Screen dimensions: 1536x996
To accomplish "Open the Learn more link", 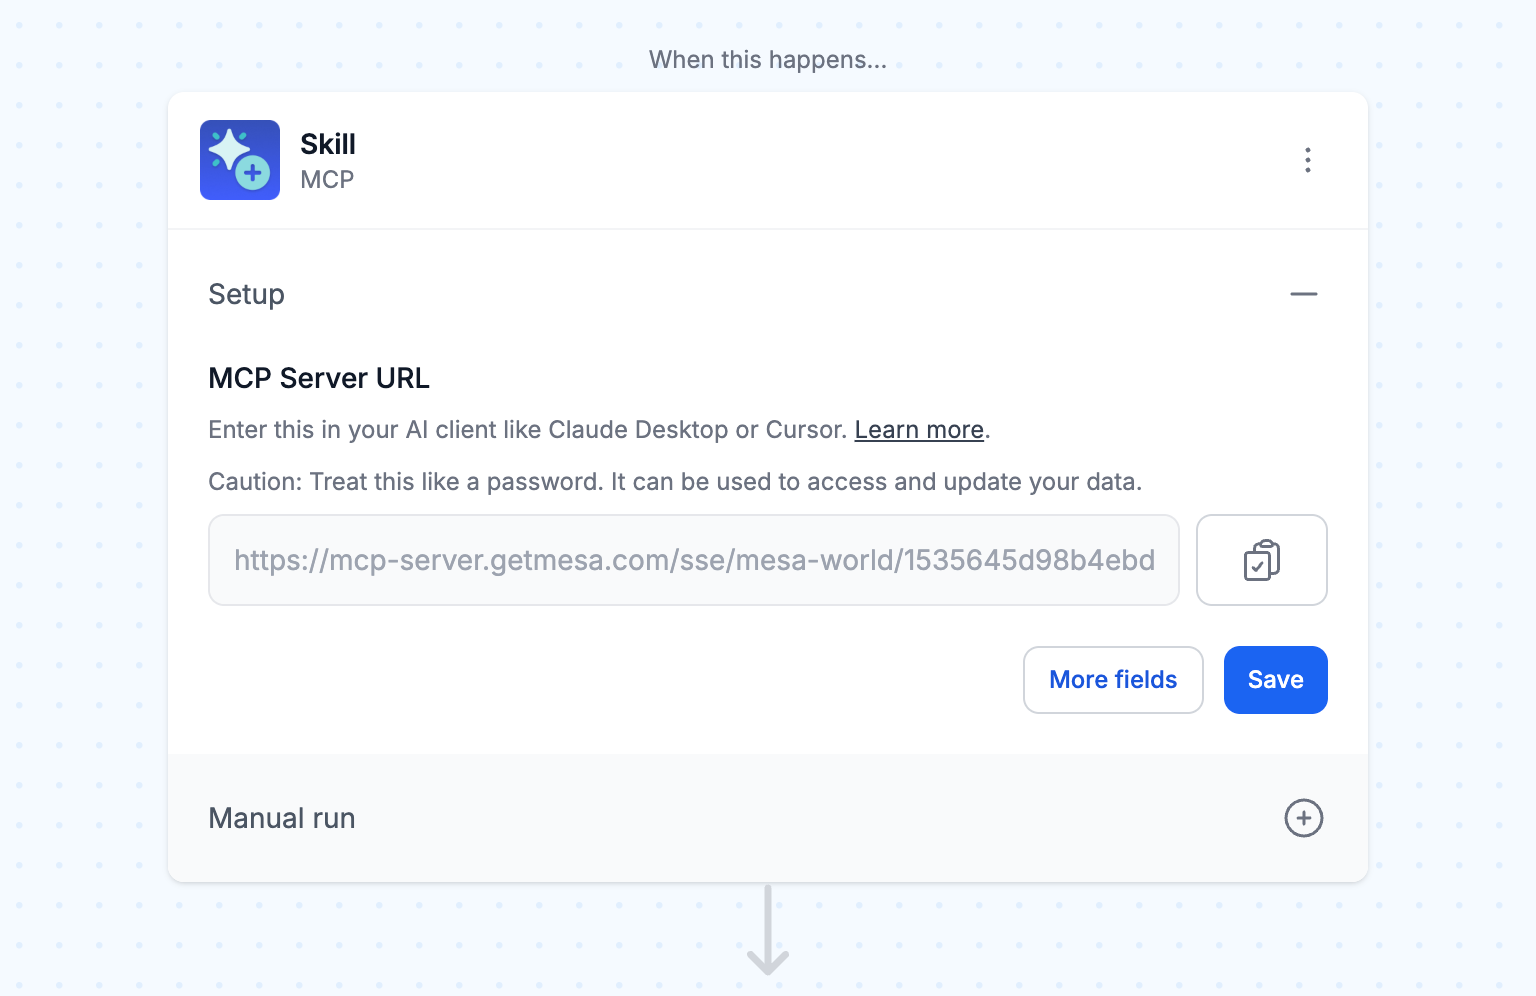I will [919, 430].
